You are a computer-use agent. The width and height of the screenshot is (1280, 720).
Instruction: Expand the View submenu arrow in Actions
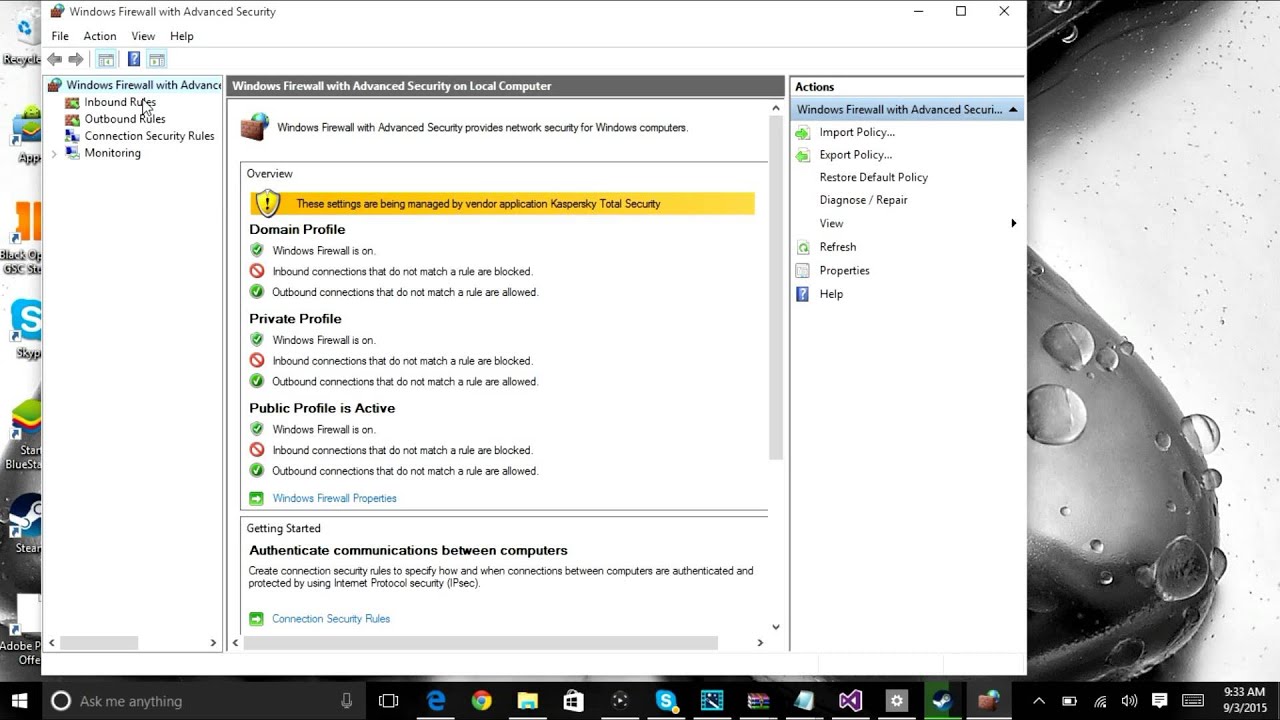click(x=1013, y=223)
